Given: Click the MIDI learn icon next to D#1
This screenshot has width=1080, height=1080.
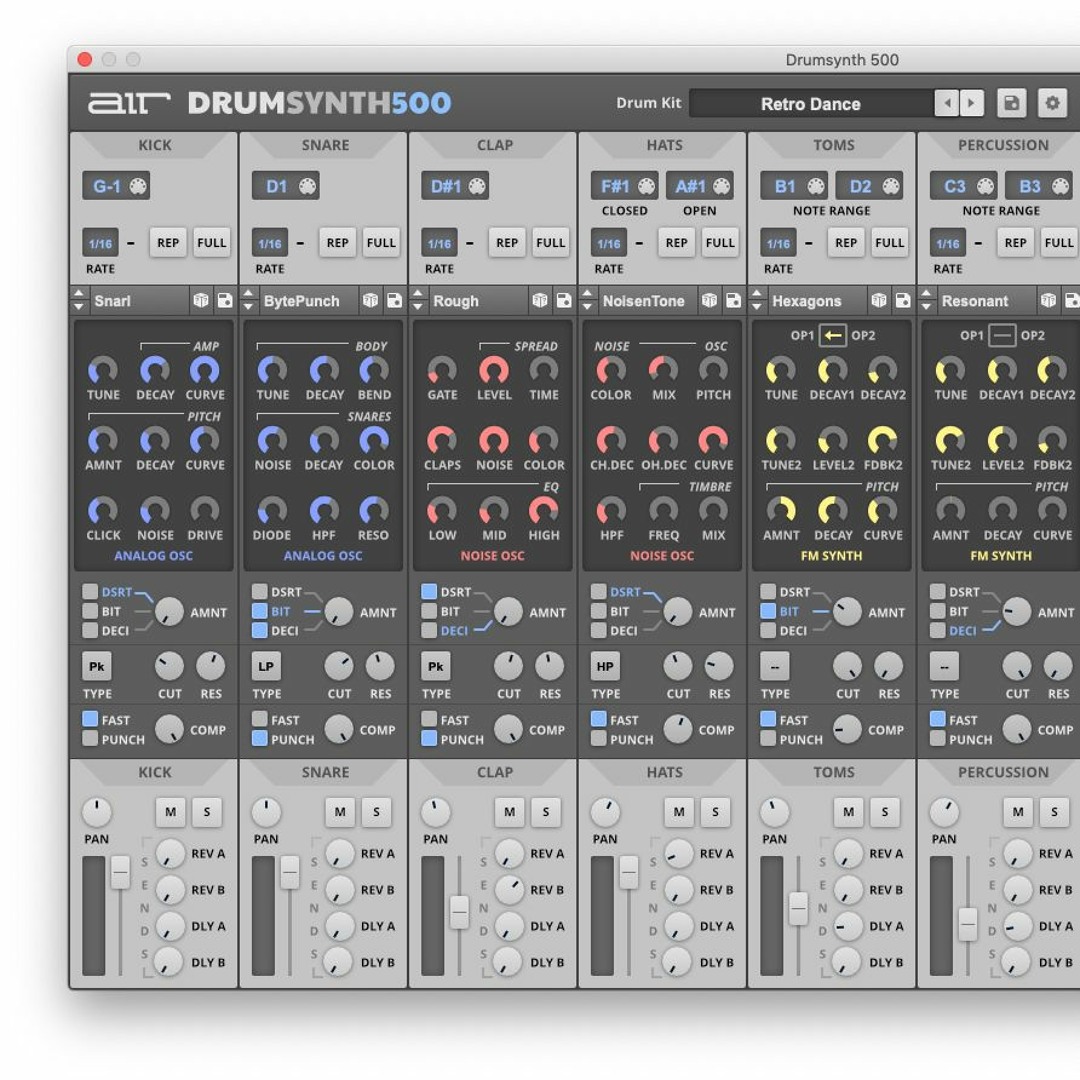Looking at the screenshot, I should (x=477, y=186).
